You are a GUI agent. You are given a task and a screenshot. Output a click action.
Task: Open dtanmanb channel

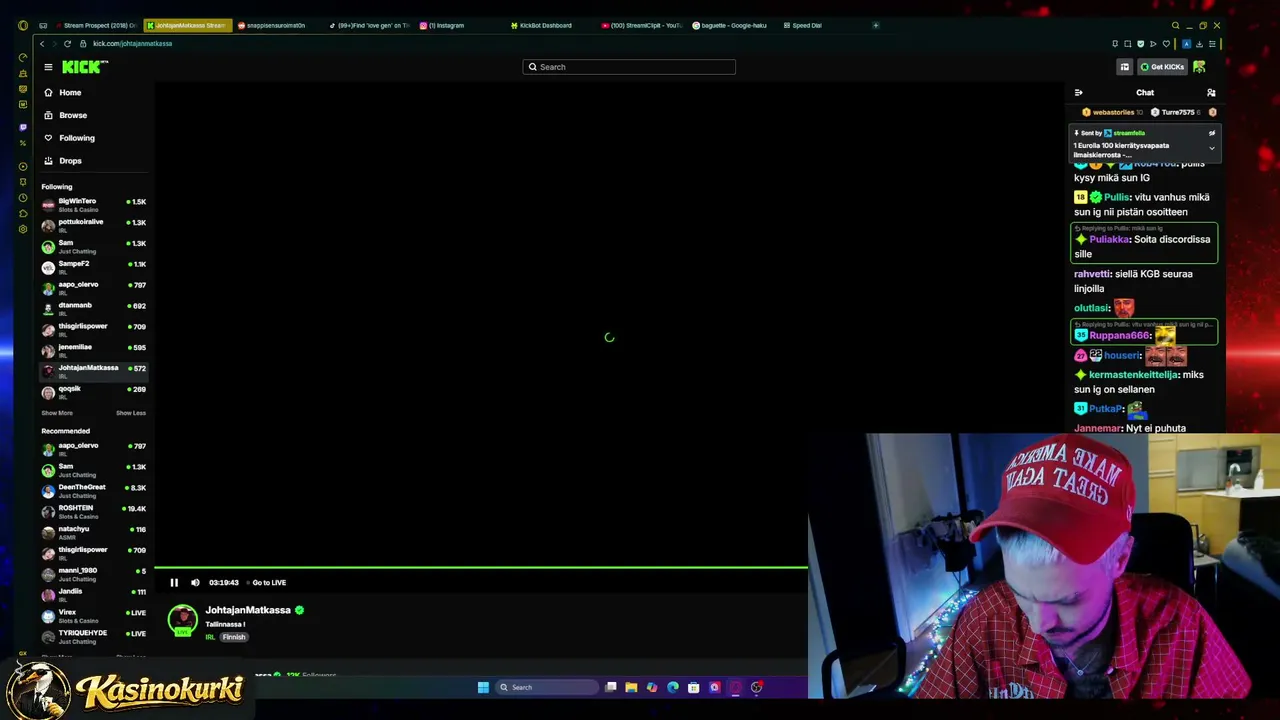pyautogui.click(x=94, y=309)
